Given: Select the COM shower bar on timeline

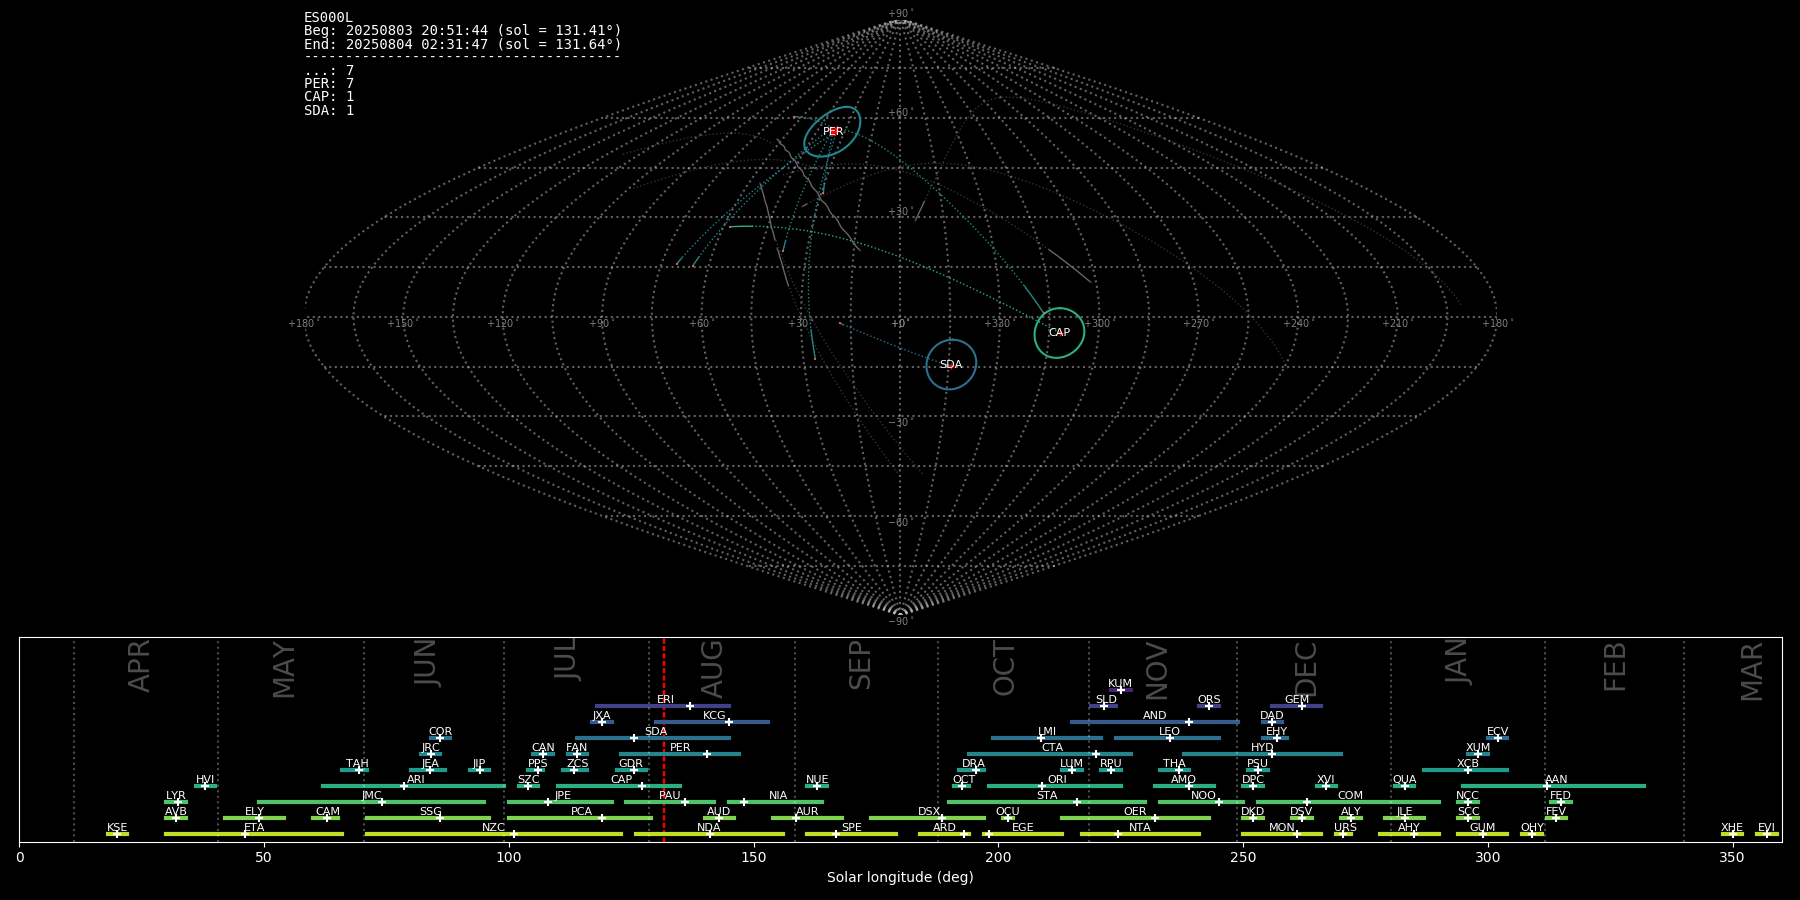Looking at the screenshot, I should pos(1348,802).
